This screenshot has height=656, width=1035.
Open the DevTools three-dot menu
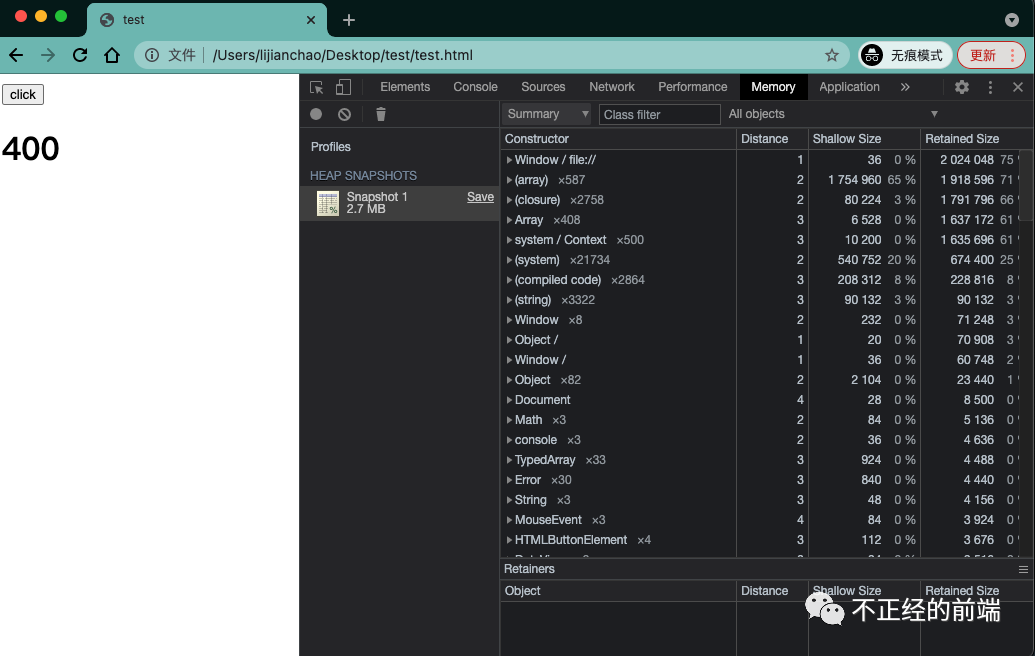pyautogui.click(x=990, y=87)
